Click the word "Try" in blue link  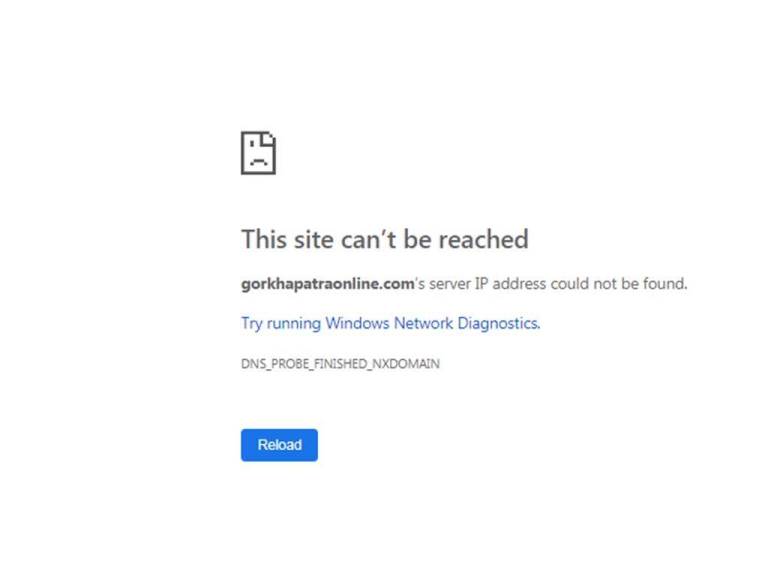[x=252, y=324]
